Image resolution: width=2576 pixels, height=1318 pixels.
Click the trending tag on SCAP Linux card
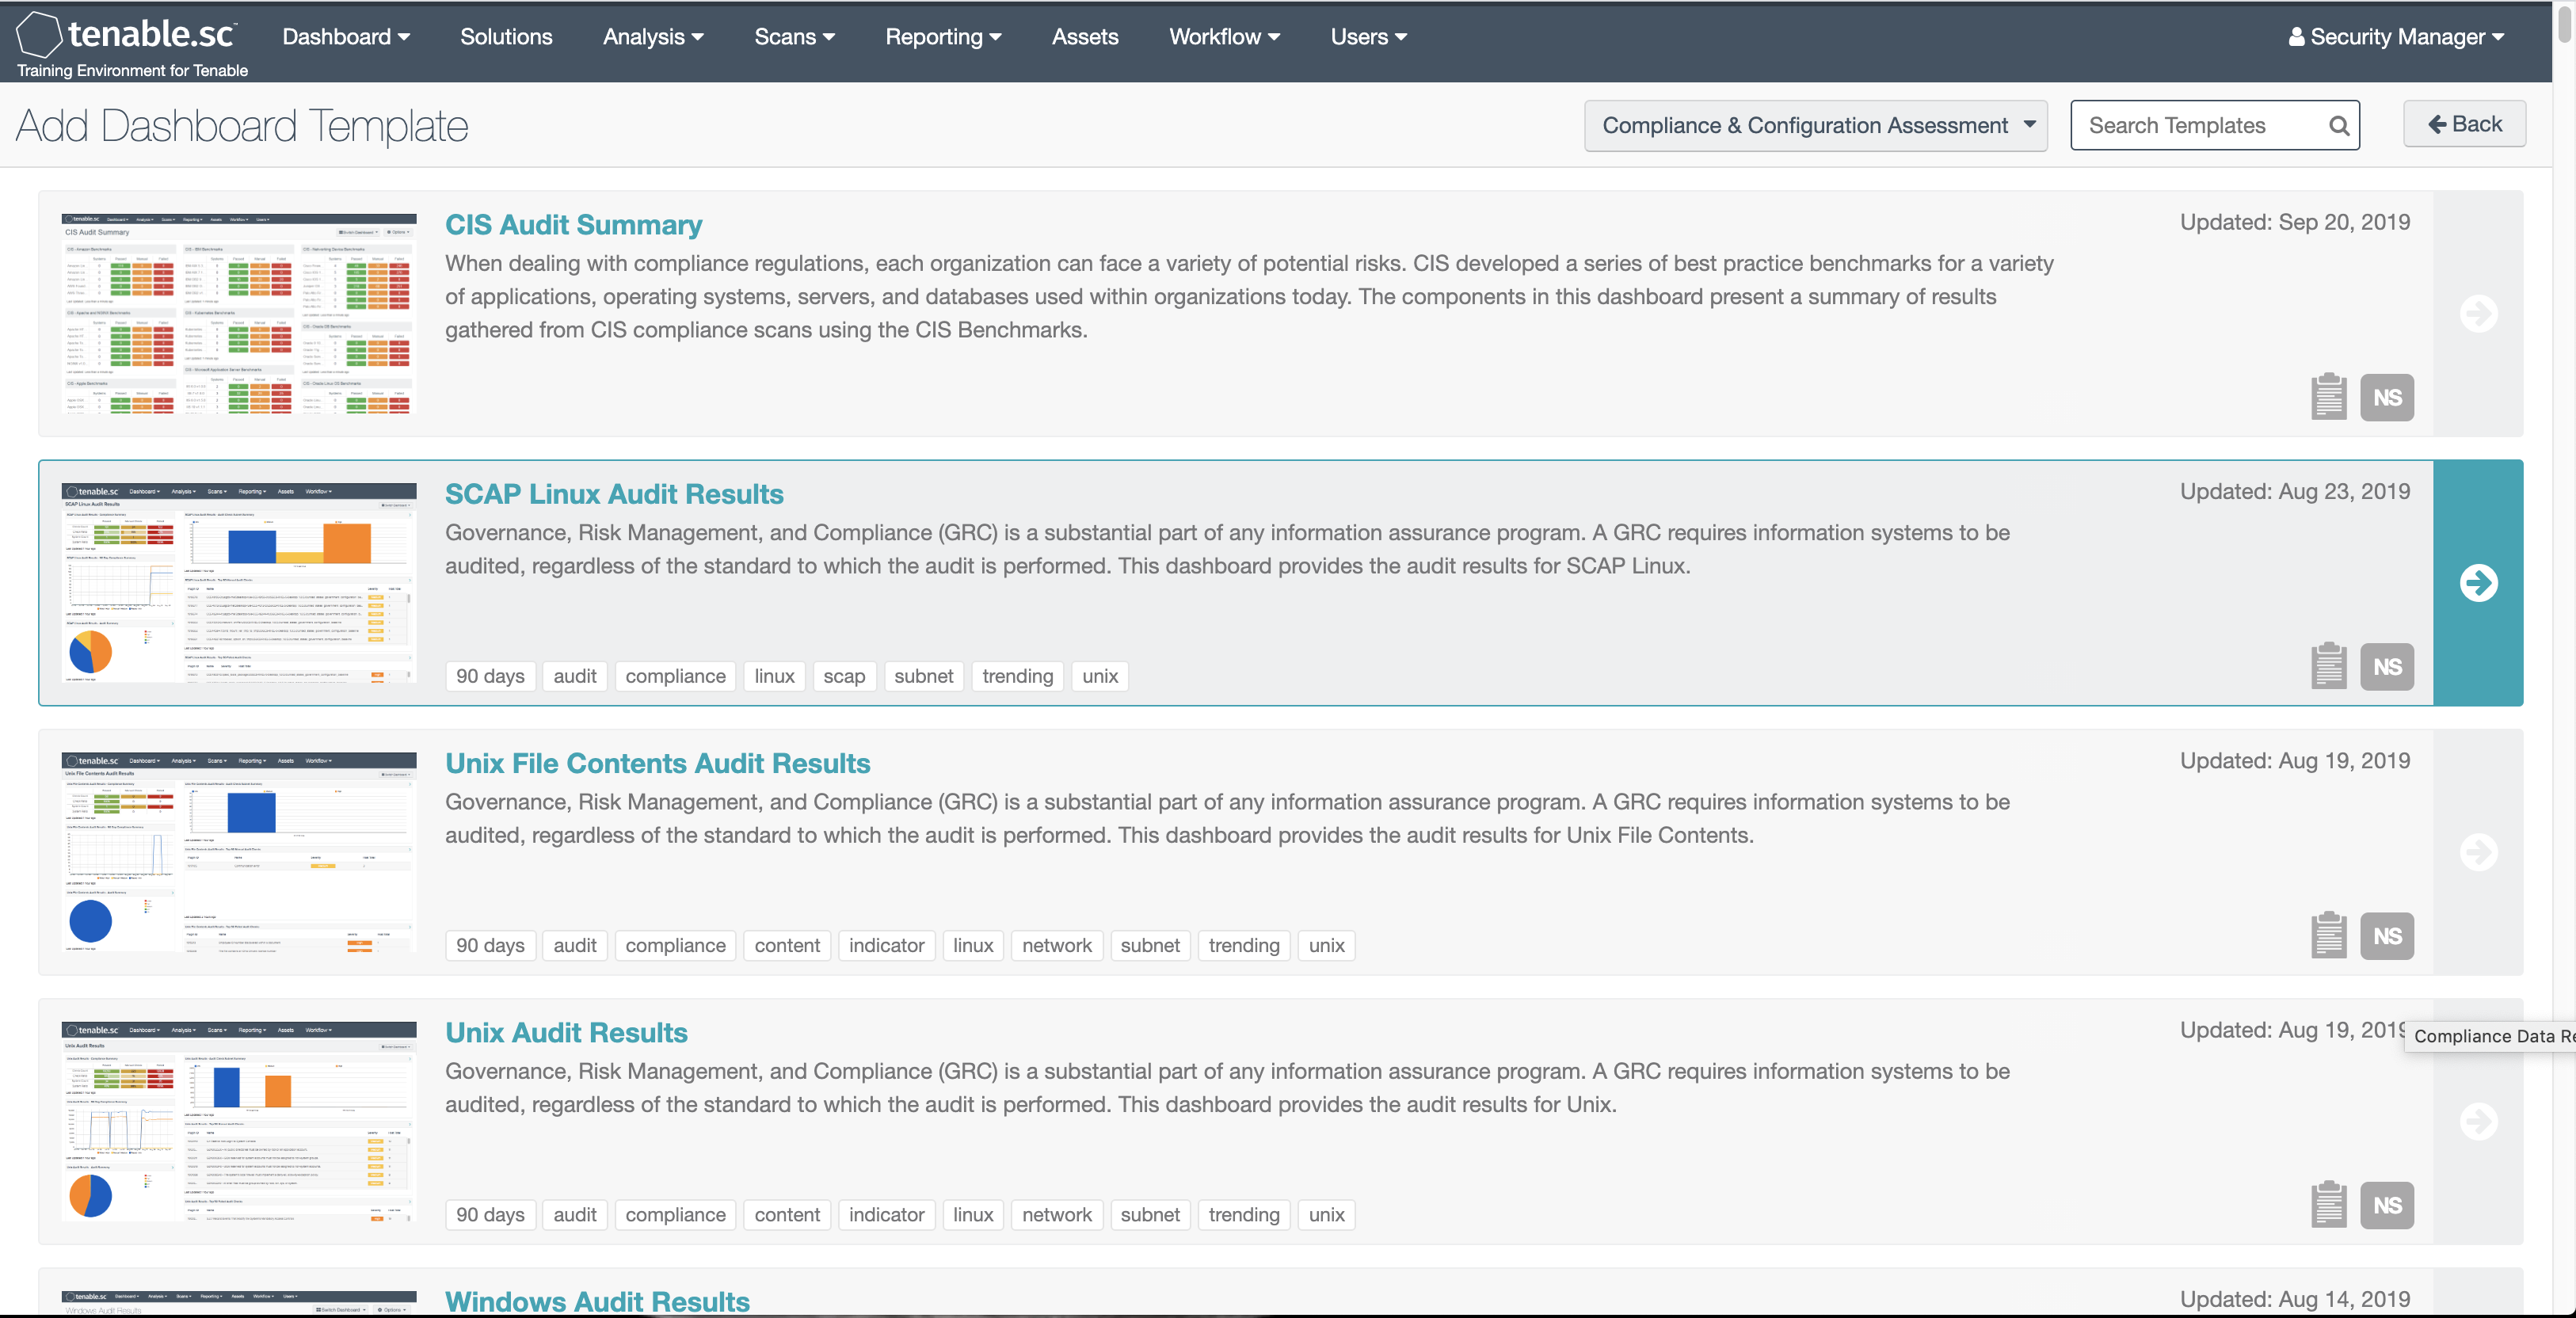[1017, 676]
